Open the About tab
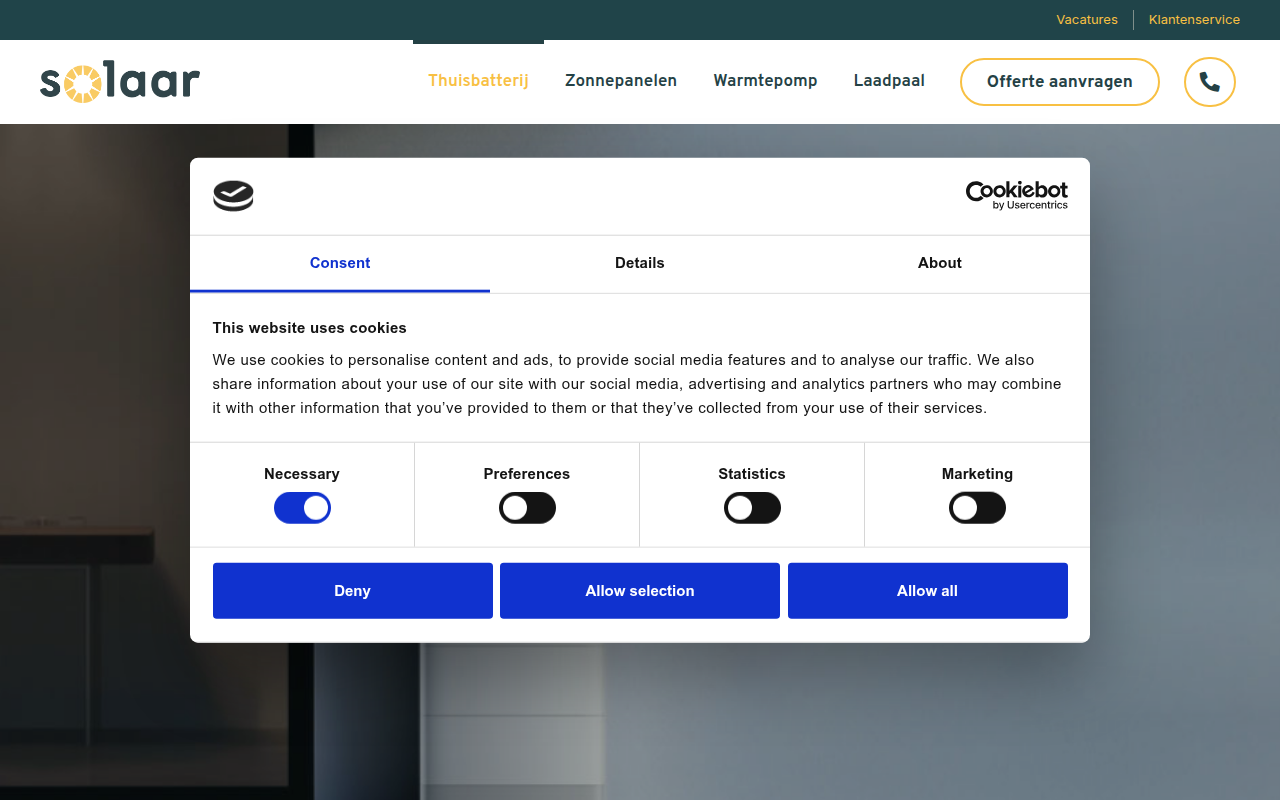This screenshot has height=800, width=1280. coord(940,263)
